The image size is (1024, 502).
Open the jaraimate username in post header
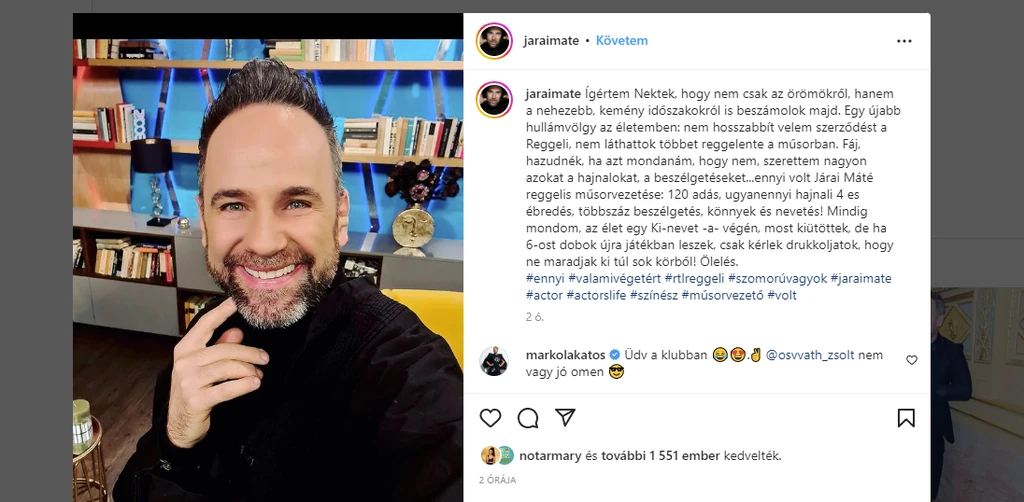click(x=551, y=40)
